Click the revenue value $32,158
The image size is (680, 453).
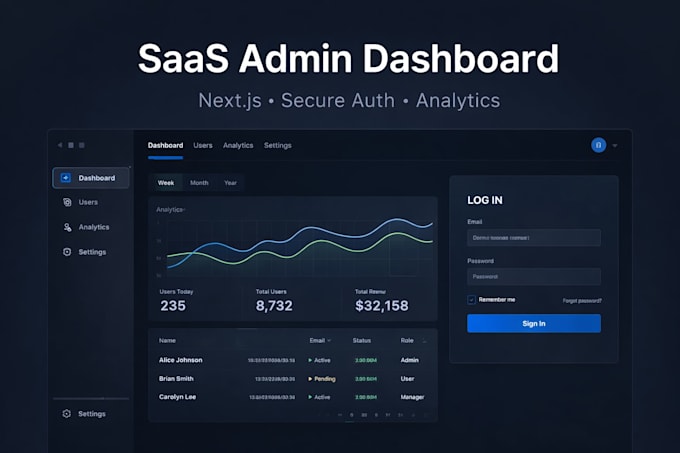coord(382,306)
